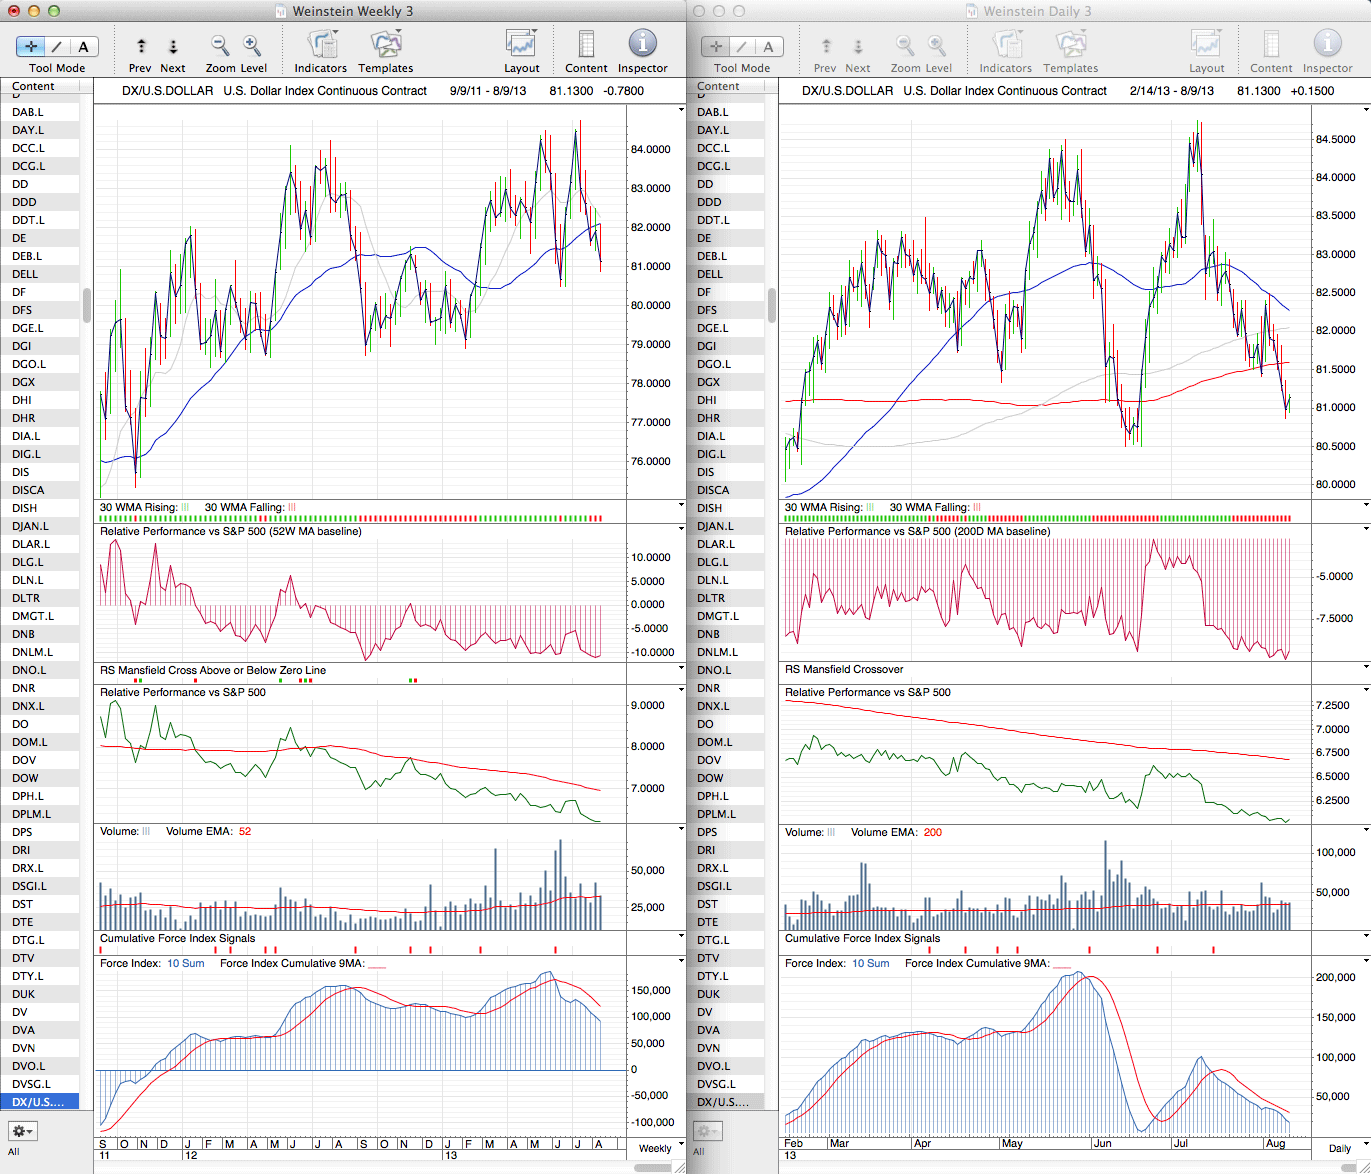Image resolution: width=1371 pixels, height=1174 pixels.
Task: Open the Indicators menu in Weekly toolbar
Action: pos(321,46)
